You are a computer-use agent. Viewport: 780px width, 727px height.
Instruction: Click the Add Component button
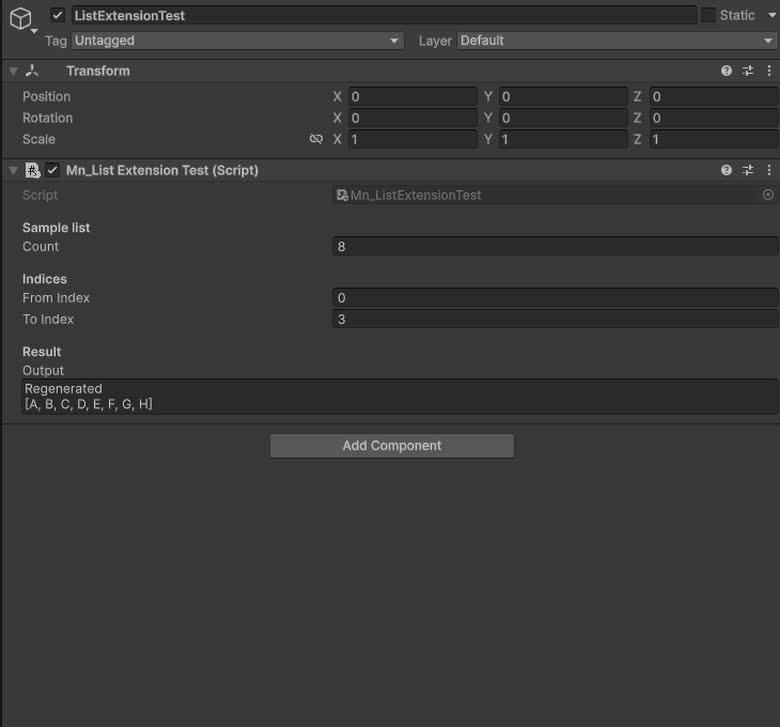coord(392,445)
